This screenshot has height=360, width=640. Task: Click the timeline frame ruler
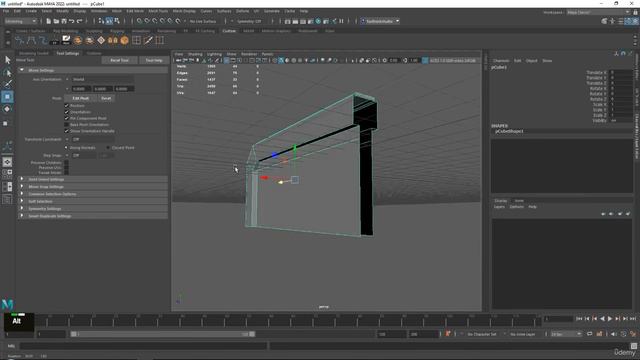point(289,321)
